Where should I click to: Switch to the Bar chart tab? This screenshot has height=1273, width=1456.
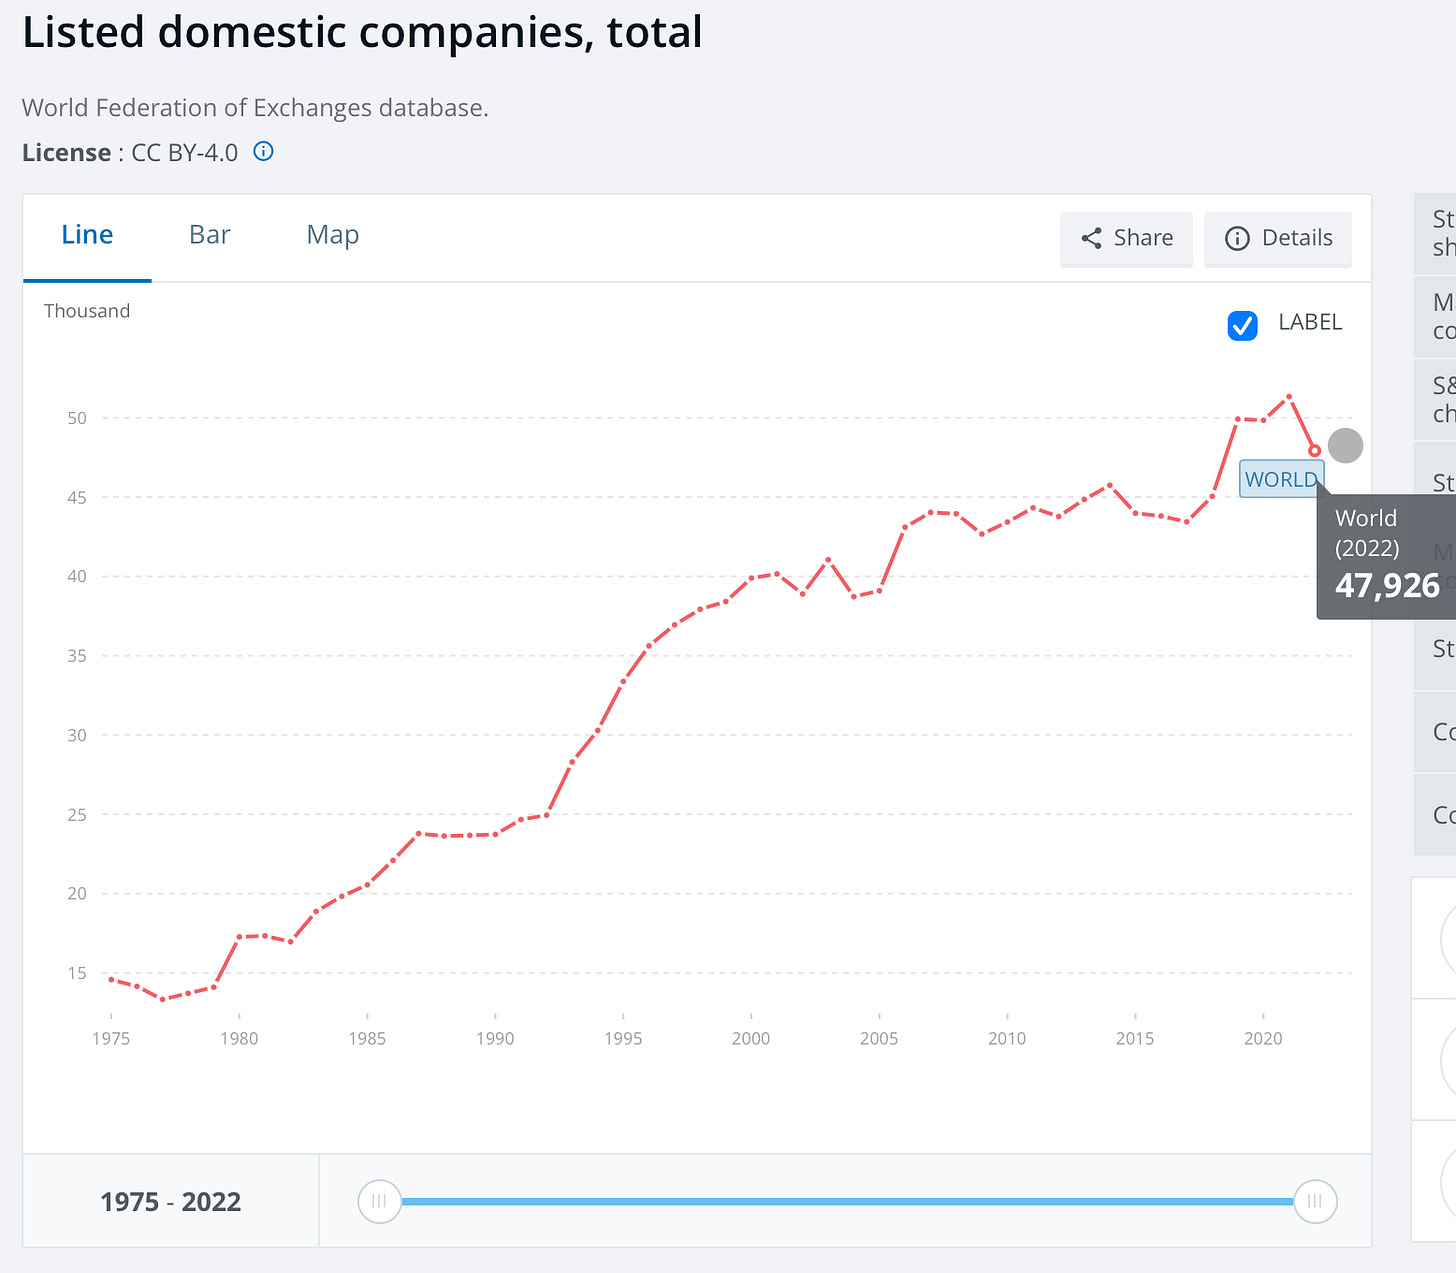coord(209,235)
